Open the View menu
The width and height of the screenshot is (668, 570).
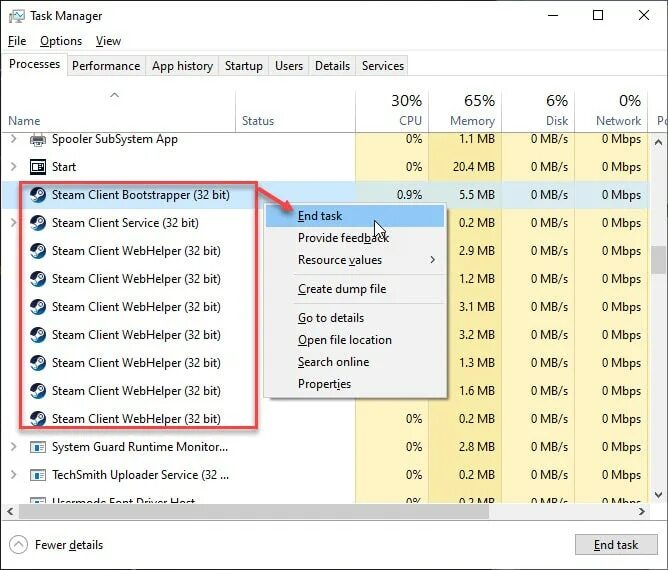coord(108,41)
